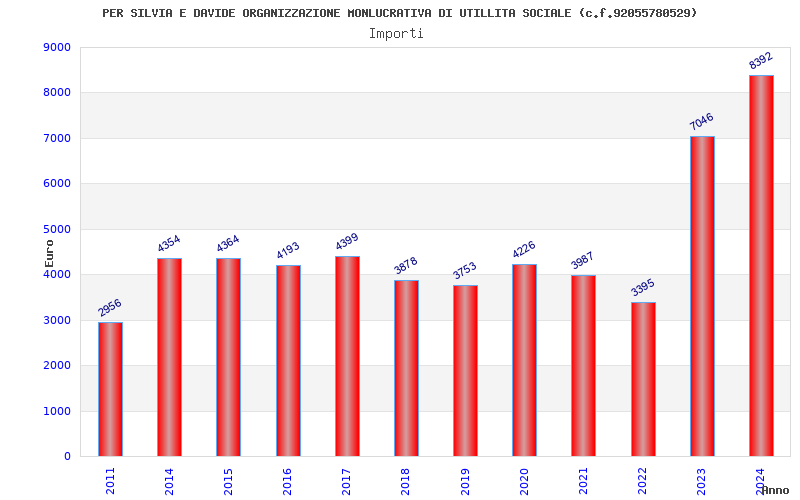This screenshot has width=800, height=500.
Task: Click the value label 4193
Action: pos(288,251)
